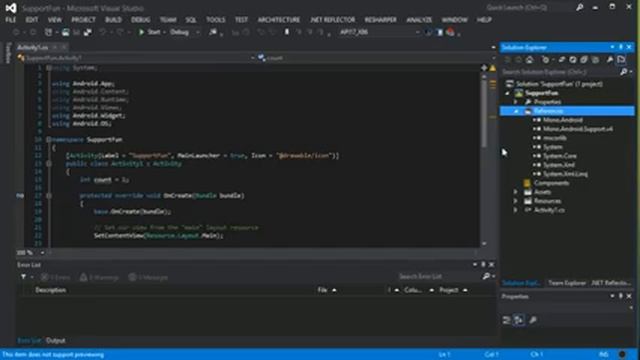Toggle the Errors filter in Error List
Viewport: 640px width, 360px height.
[x=56, y=278]
